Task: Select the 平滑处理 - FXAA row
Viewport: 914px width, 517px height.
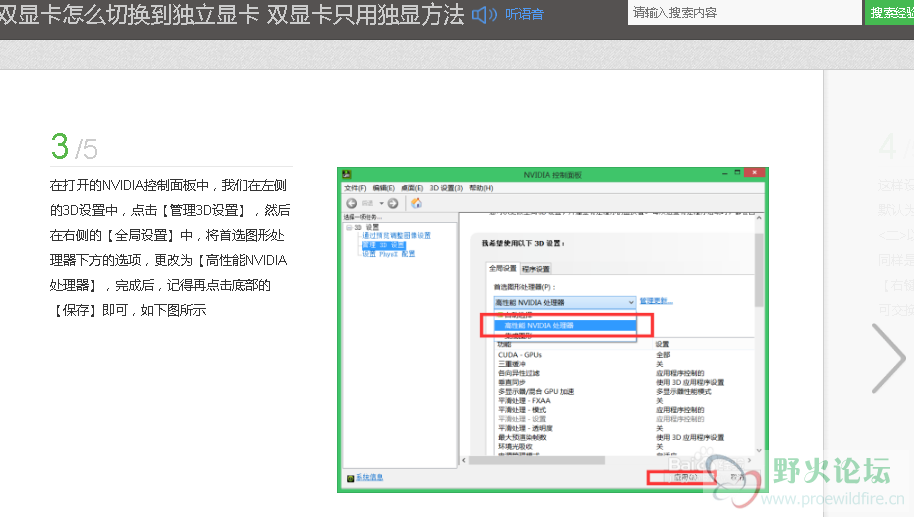Action: (x=524, y=400)
